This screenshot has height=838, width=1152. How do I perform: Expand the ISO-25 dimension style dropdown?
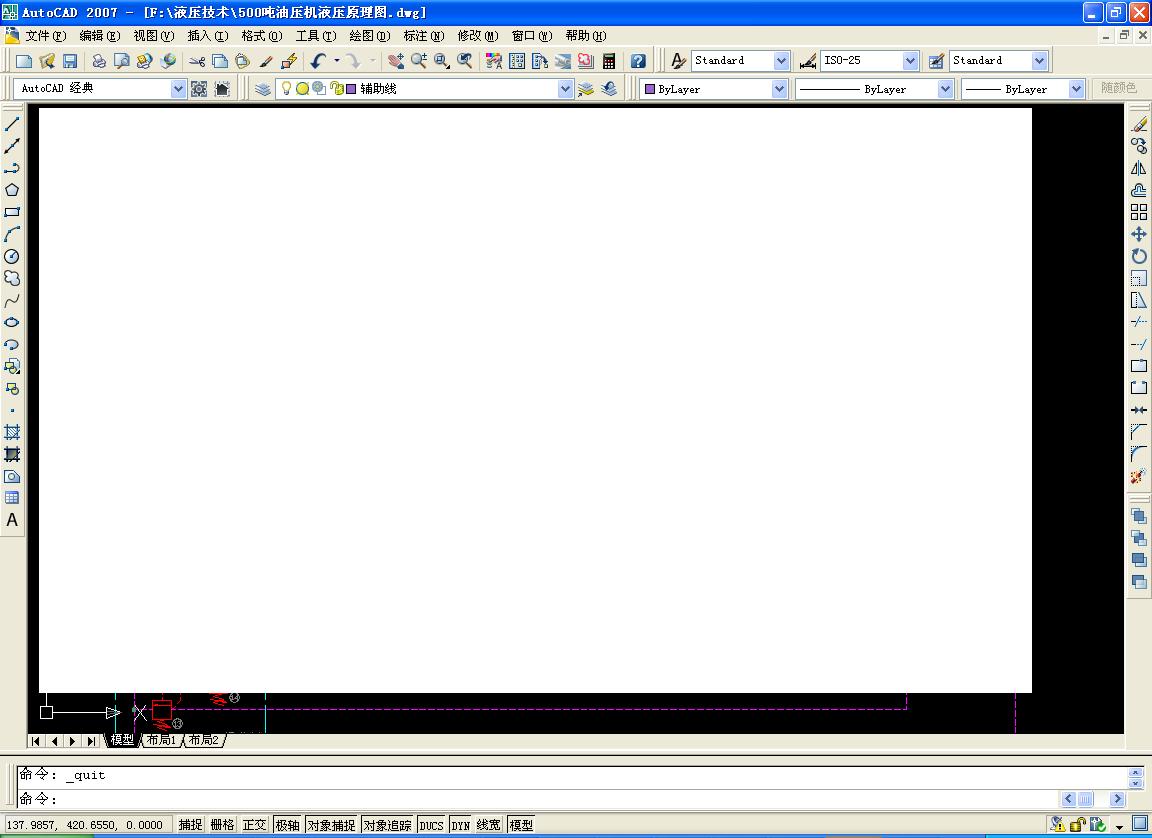[911, 61]
